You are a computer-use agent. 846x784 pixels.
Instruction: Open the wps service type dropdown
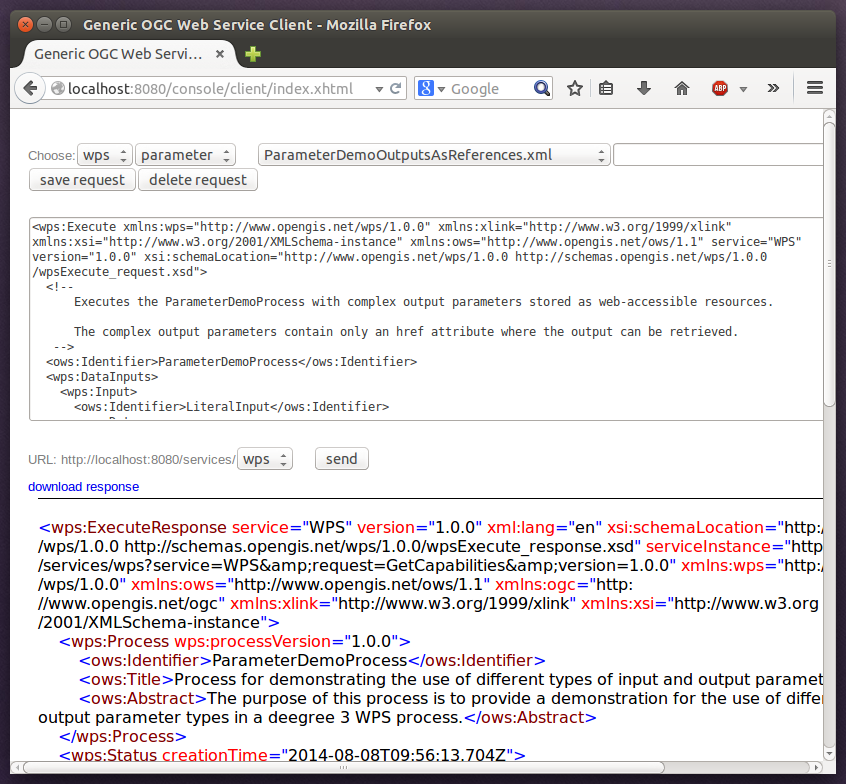pyautogui.click(x=105, y=155)
